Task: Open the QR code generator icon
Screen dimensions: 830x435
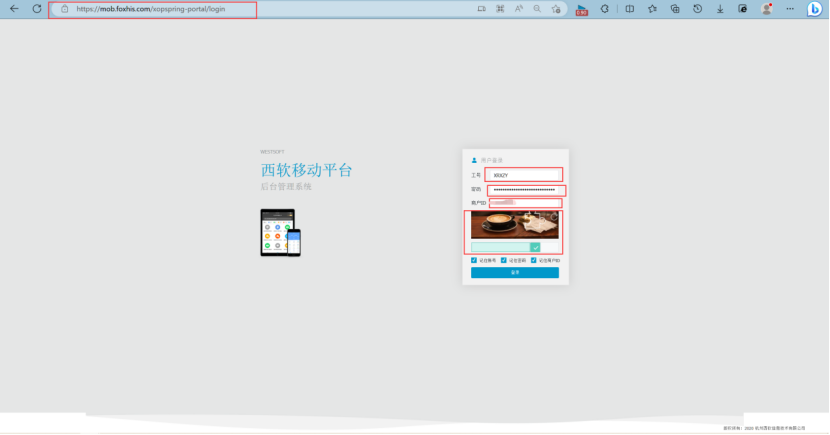Action: pyautogui.click(x=500, y=9)
